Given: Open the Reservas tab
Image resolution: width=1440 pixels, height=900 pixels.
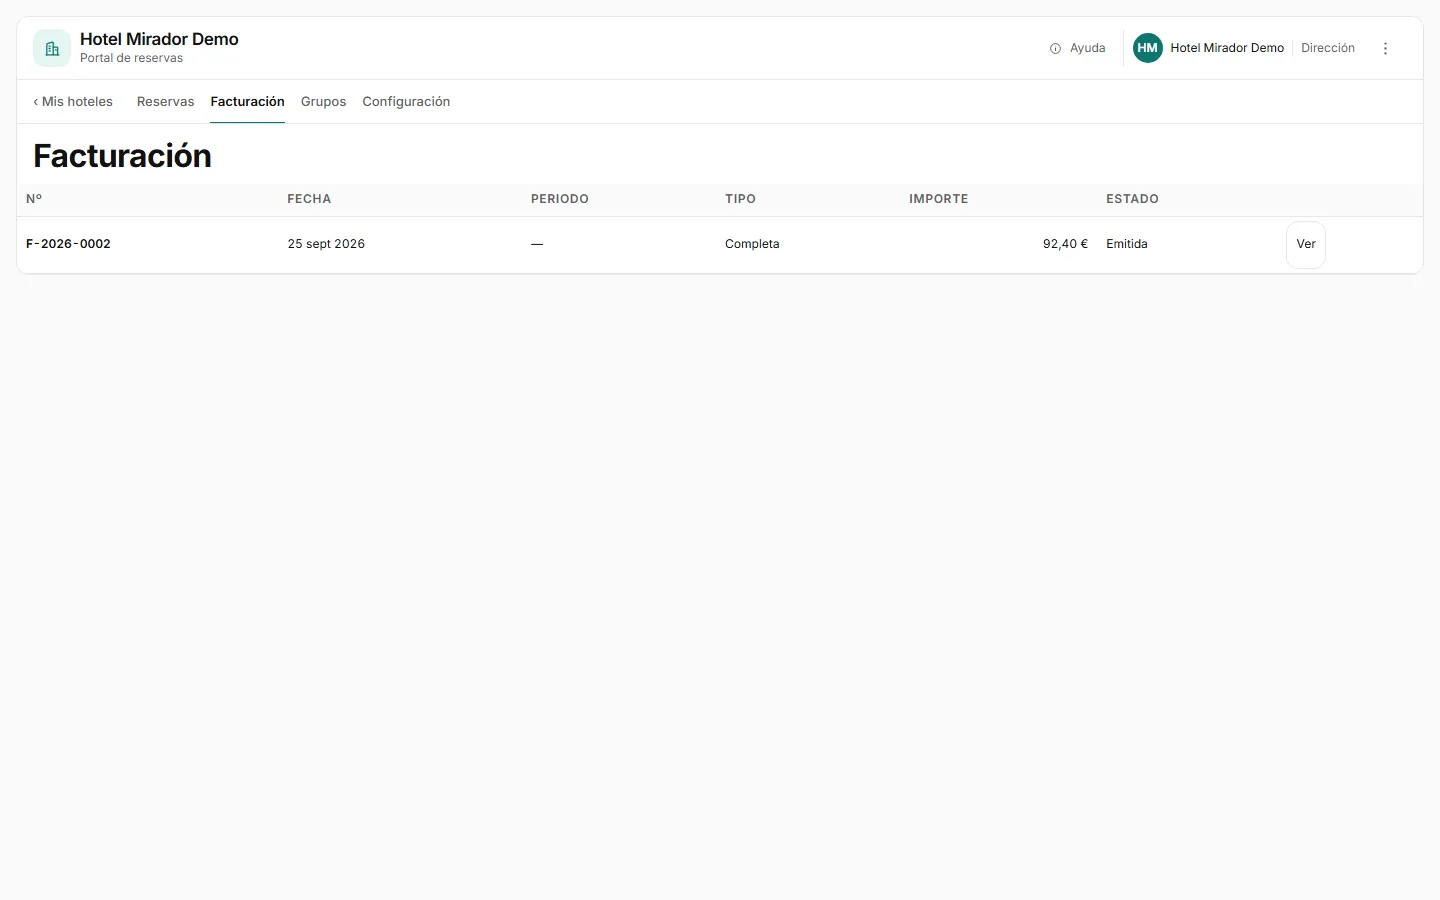Looking at the screenshot, I should point(165,102).
